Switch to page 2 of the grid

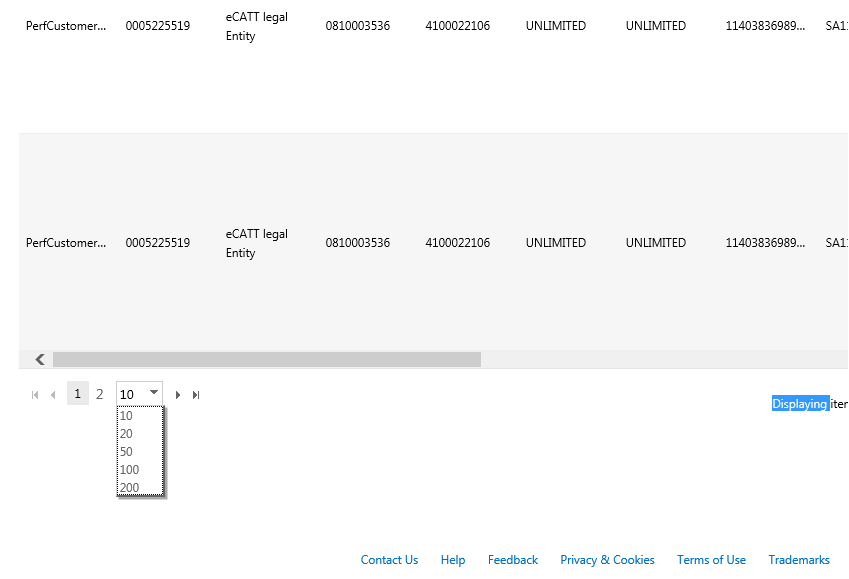[100, 394]
